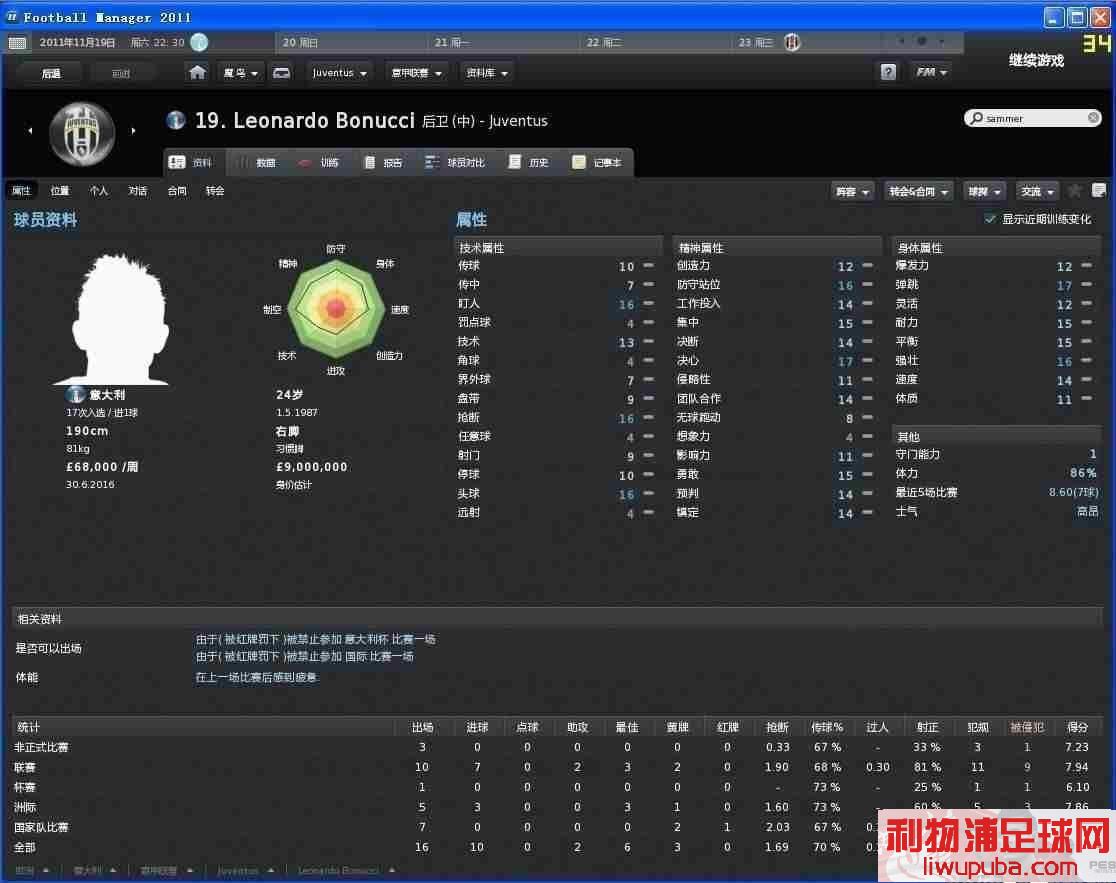
Task: Click the round icon beside the time 22:30
Action: [199, 43]
